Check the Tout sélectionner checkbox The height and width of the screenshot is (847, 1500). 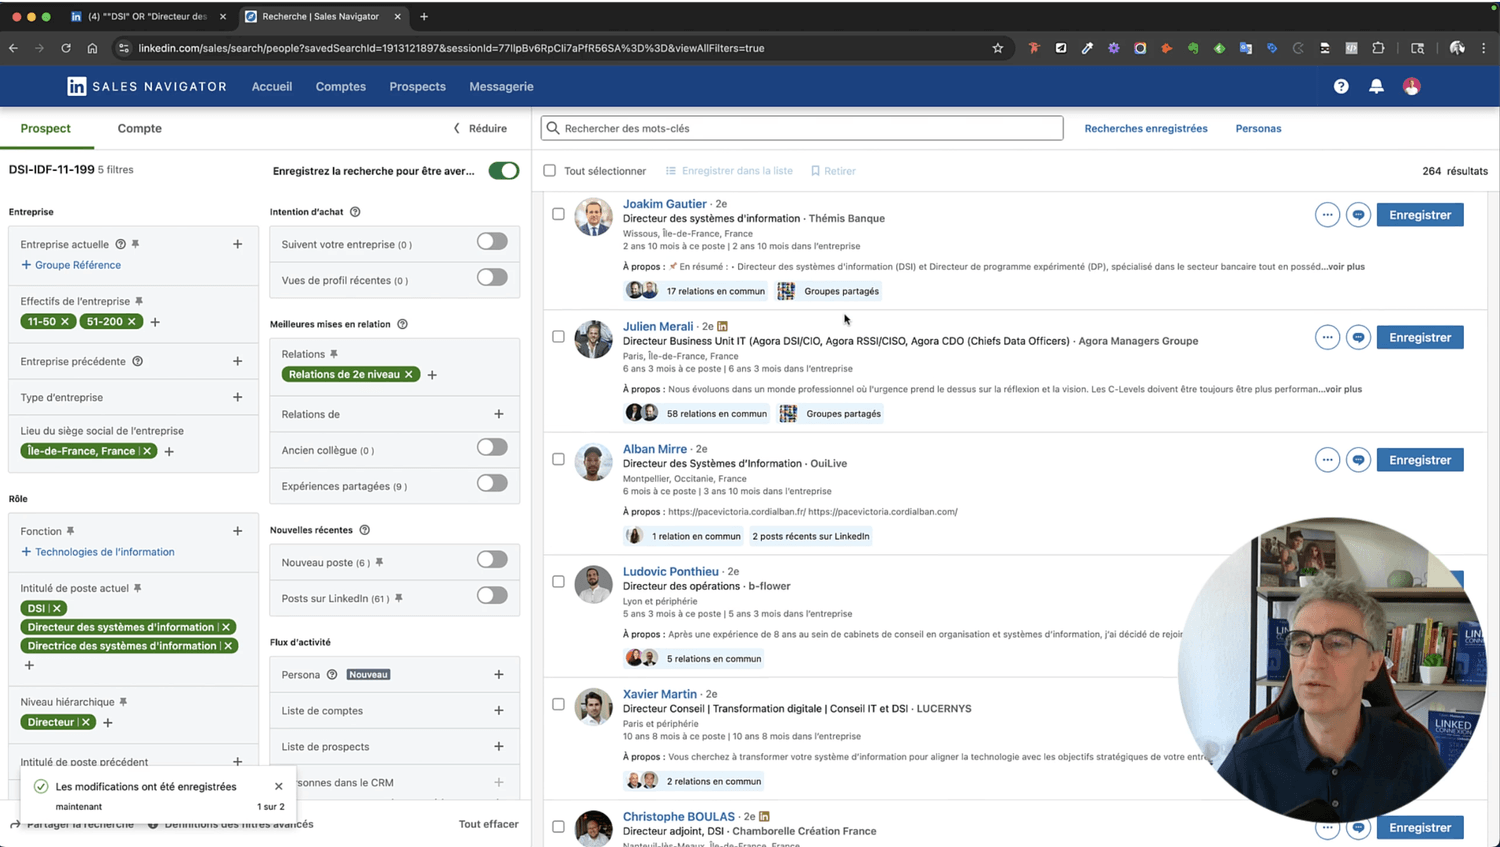click(550, 171)
